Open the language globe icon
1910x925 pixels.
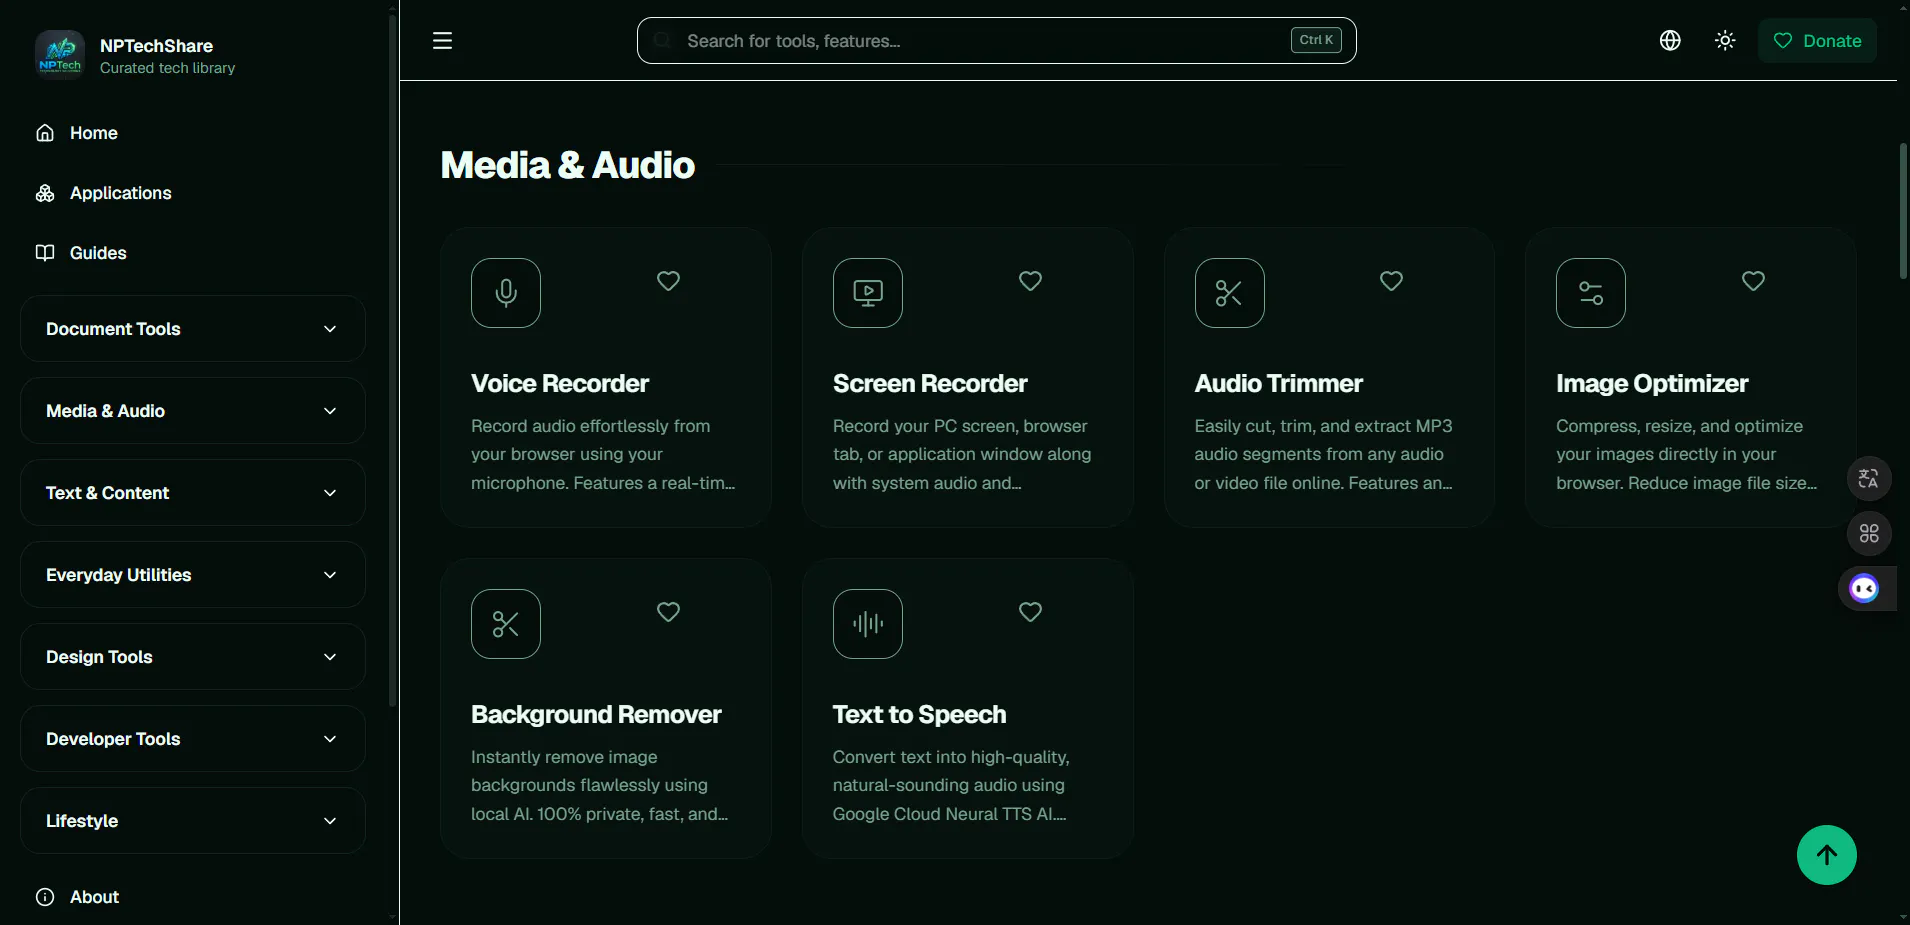[1670, 41]
